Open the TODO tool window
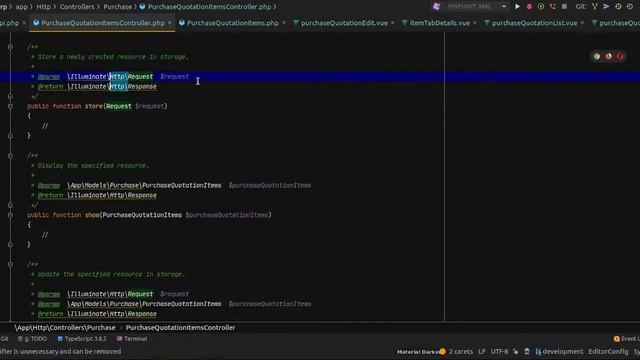The width and height of the screenshot is (640, 360). pyautogui.click(x=32, y=339)
